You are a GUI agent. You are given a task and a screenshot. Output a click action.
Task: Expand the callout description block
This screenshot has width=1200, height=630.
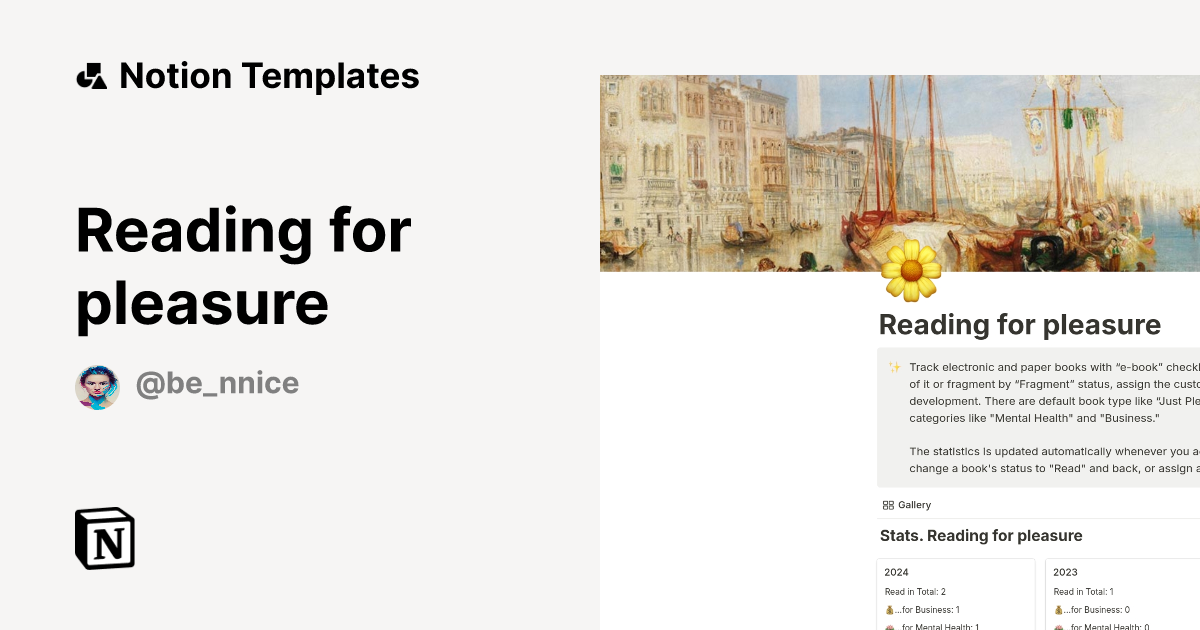point(1040,417)
